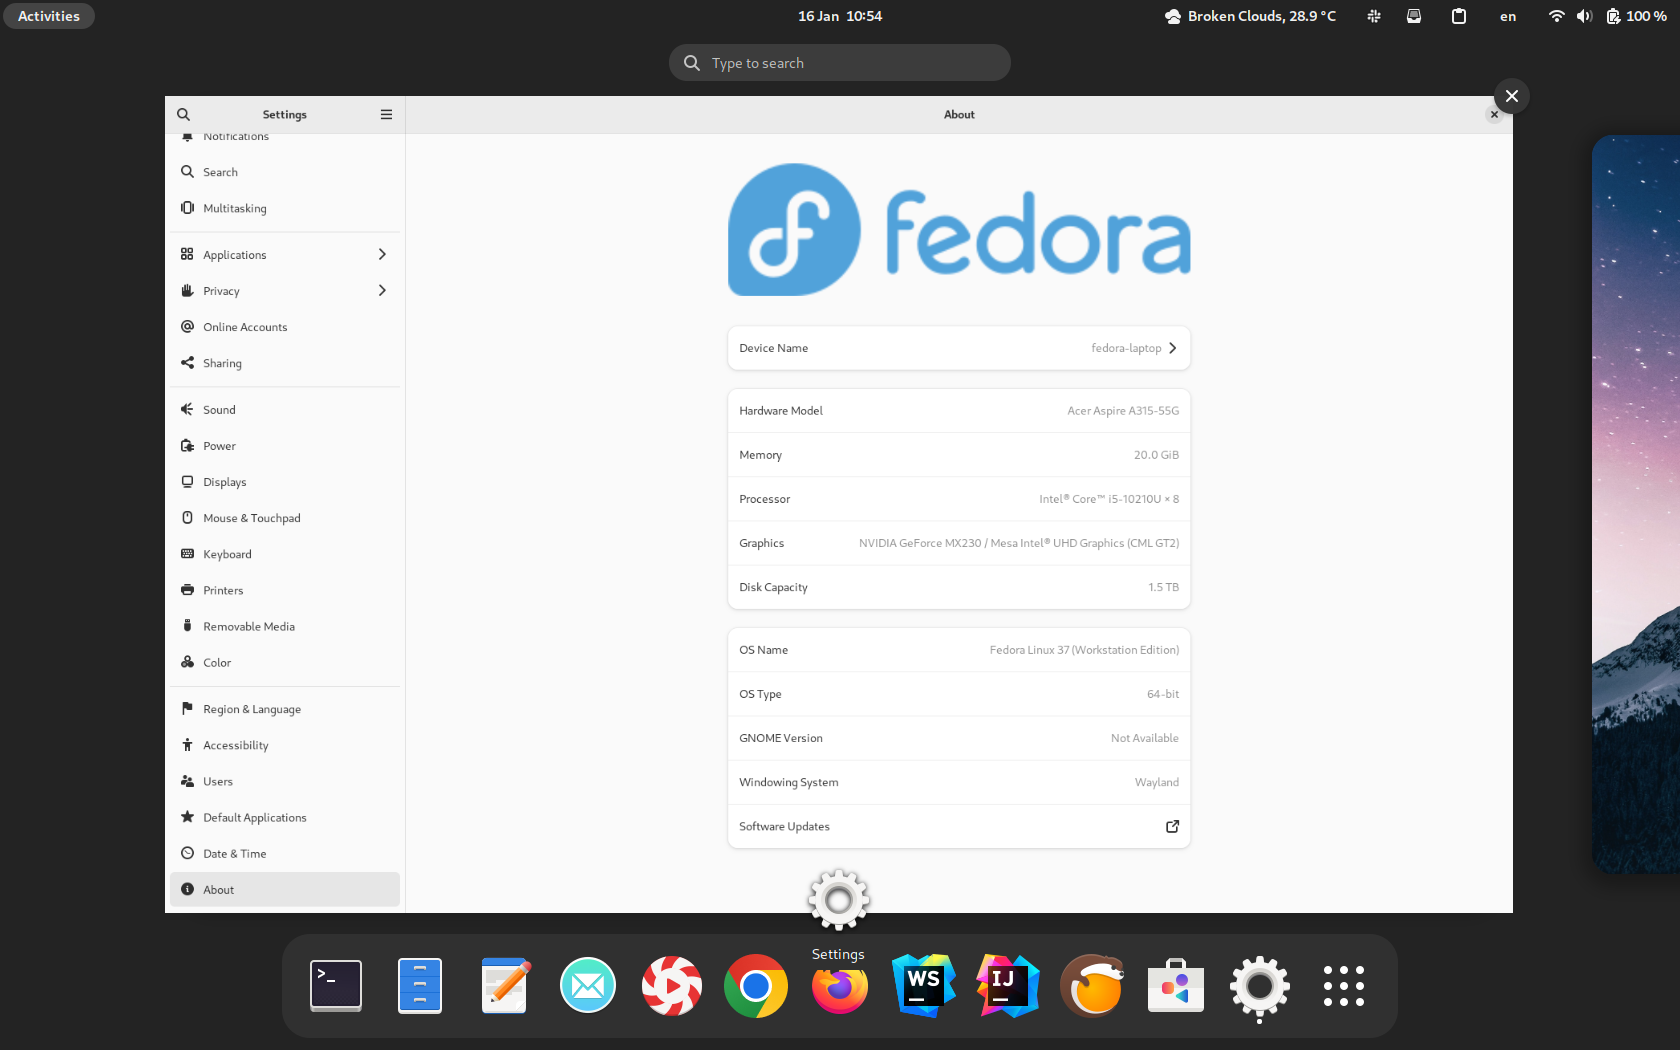Select the Sound speaker icon in sidebar
Screen dimensions: 1680x1050
[x=187, y=410]
